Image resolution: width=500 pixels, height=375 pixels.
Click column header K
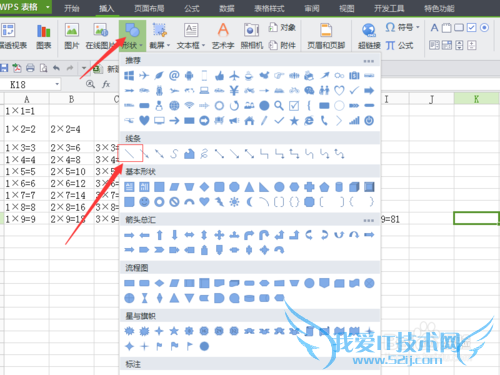click(x=476, y=99)
